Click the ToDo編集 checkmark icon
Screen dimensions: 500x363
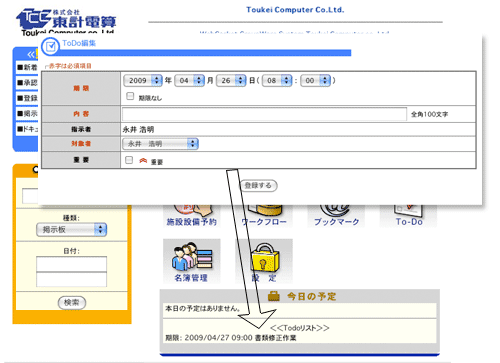(x=51, y=46)
